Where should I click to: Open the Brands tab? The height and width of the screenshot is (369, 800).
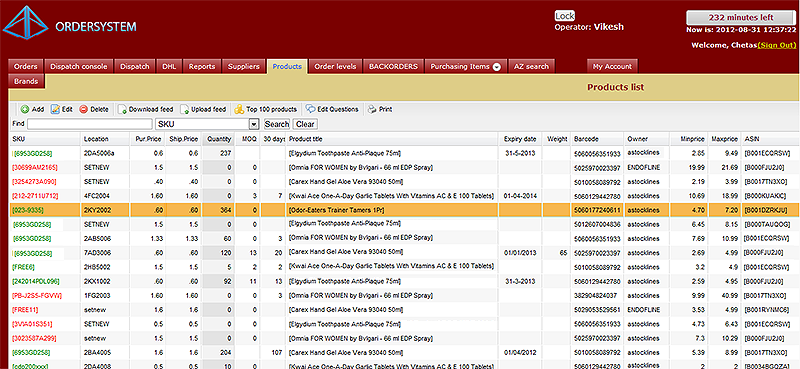27,81
